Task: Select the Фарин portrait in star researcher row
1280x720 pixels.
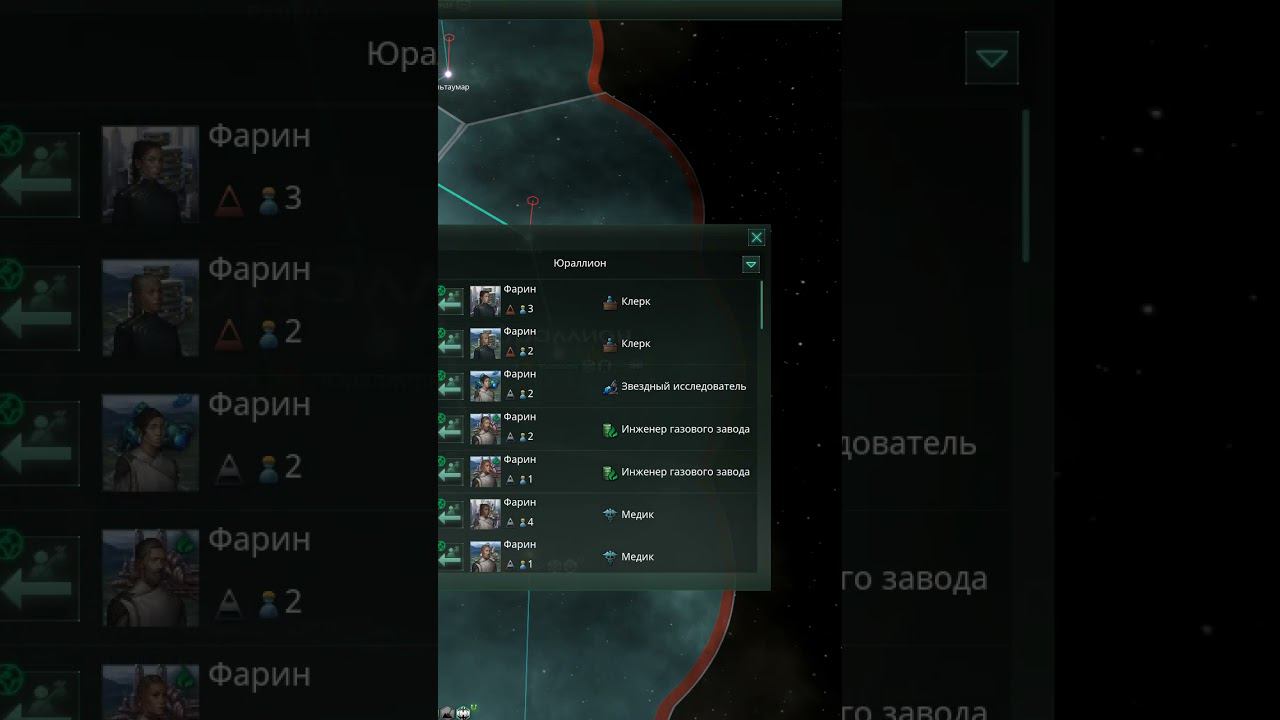Action: (x=485, y=387)
